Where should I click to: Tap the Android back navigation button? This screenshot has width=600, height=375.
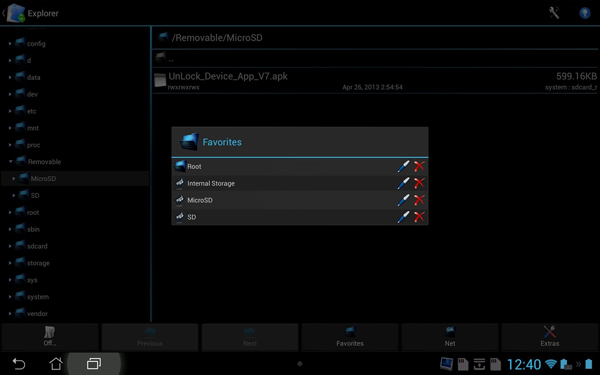coord(18,364)
